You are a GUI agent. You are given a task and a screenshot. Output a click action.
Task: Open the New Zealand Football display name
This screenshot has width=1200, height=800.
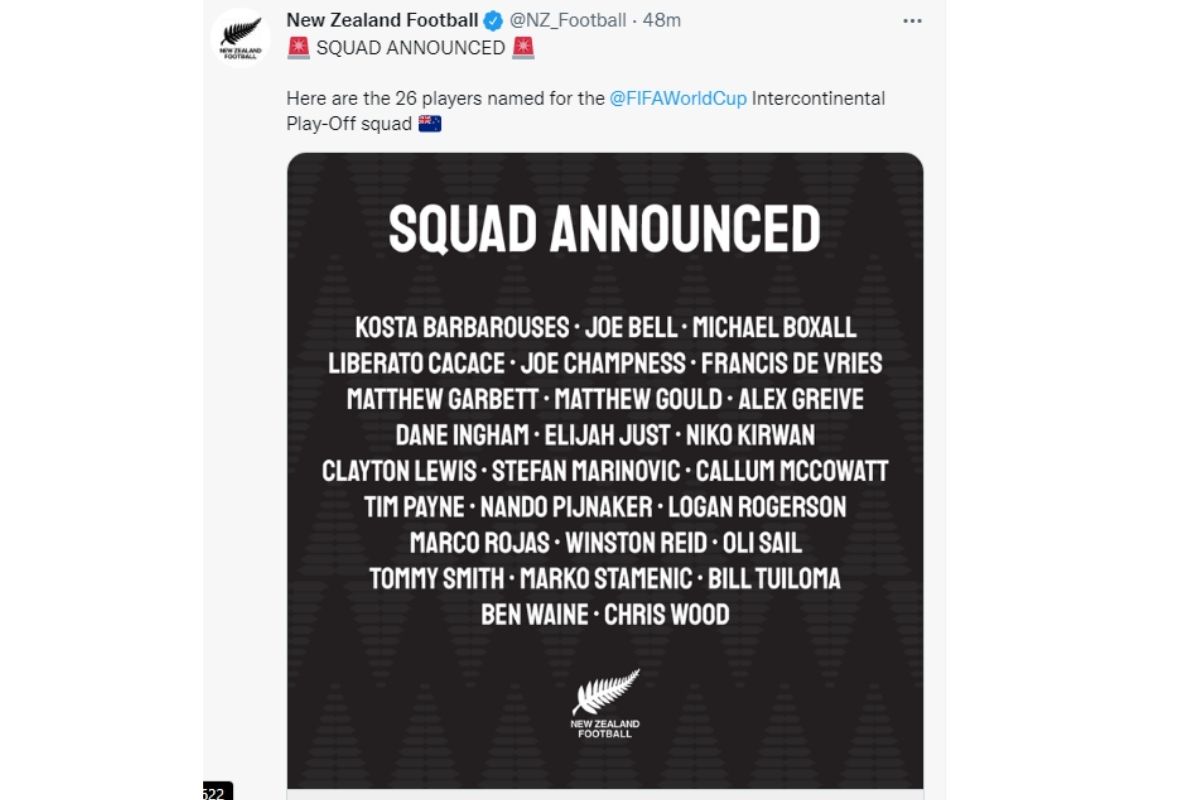381,21
